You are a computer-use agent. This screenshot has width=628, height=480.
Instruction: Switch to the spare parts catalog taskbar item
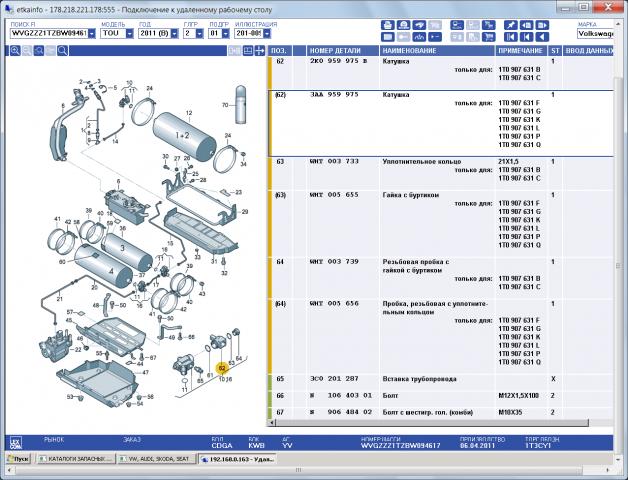click(76, 458)
